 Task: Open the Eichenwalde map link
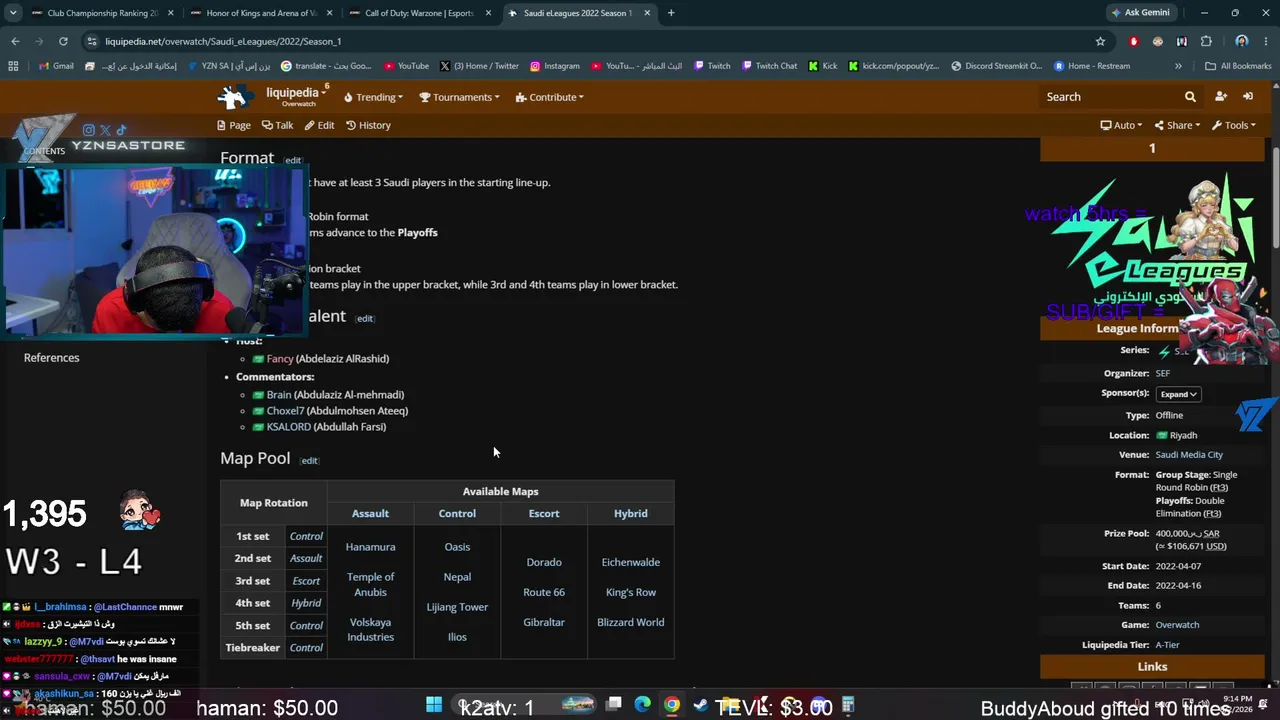(x=631, y=562)
